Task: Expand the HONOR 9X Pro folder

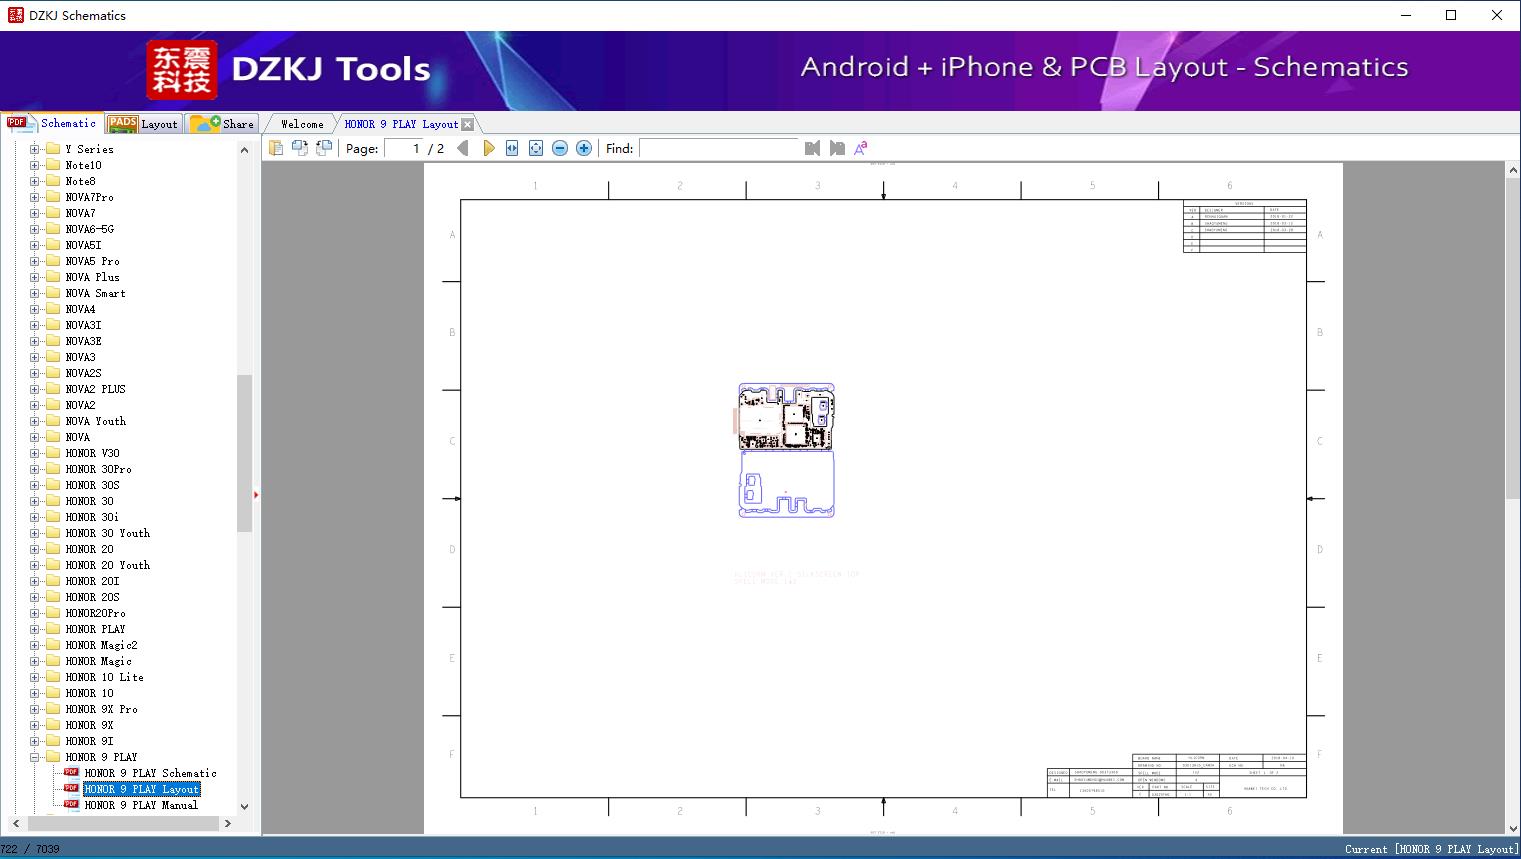Action: (x=35, y=709)
